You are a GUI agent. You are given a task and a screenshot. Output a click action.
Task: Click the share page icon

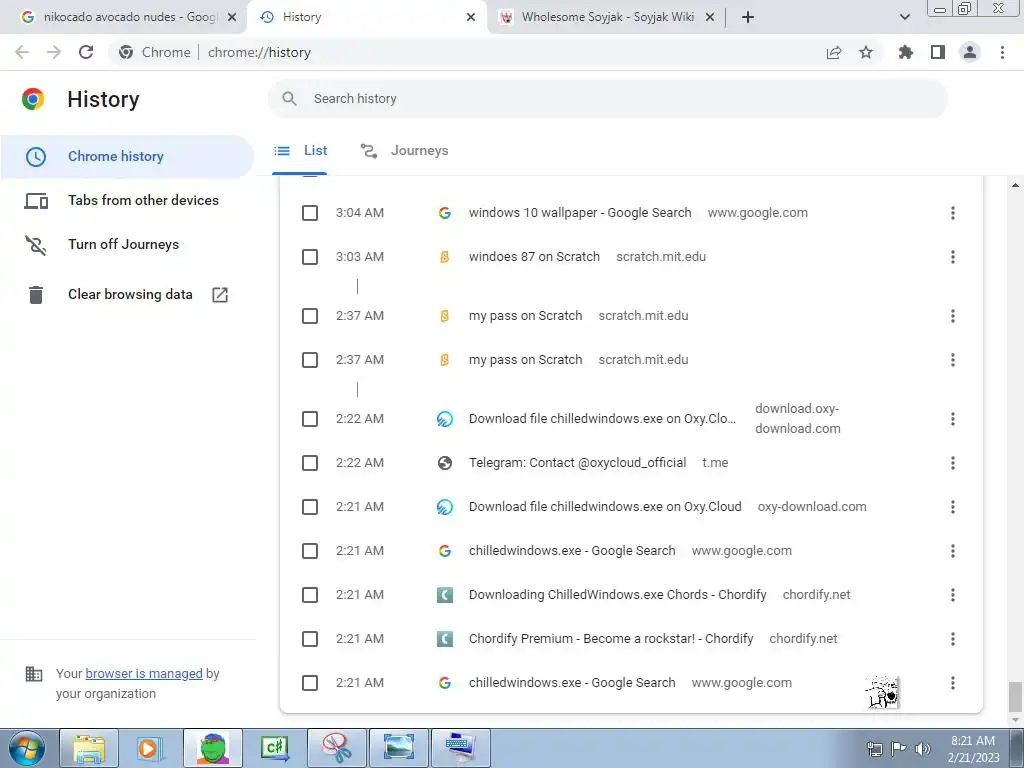point(834,52)
